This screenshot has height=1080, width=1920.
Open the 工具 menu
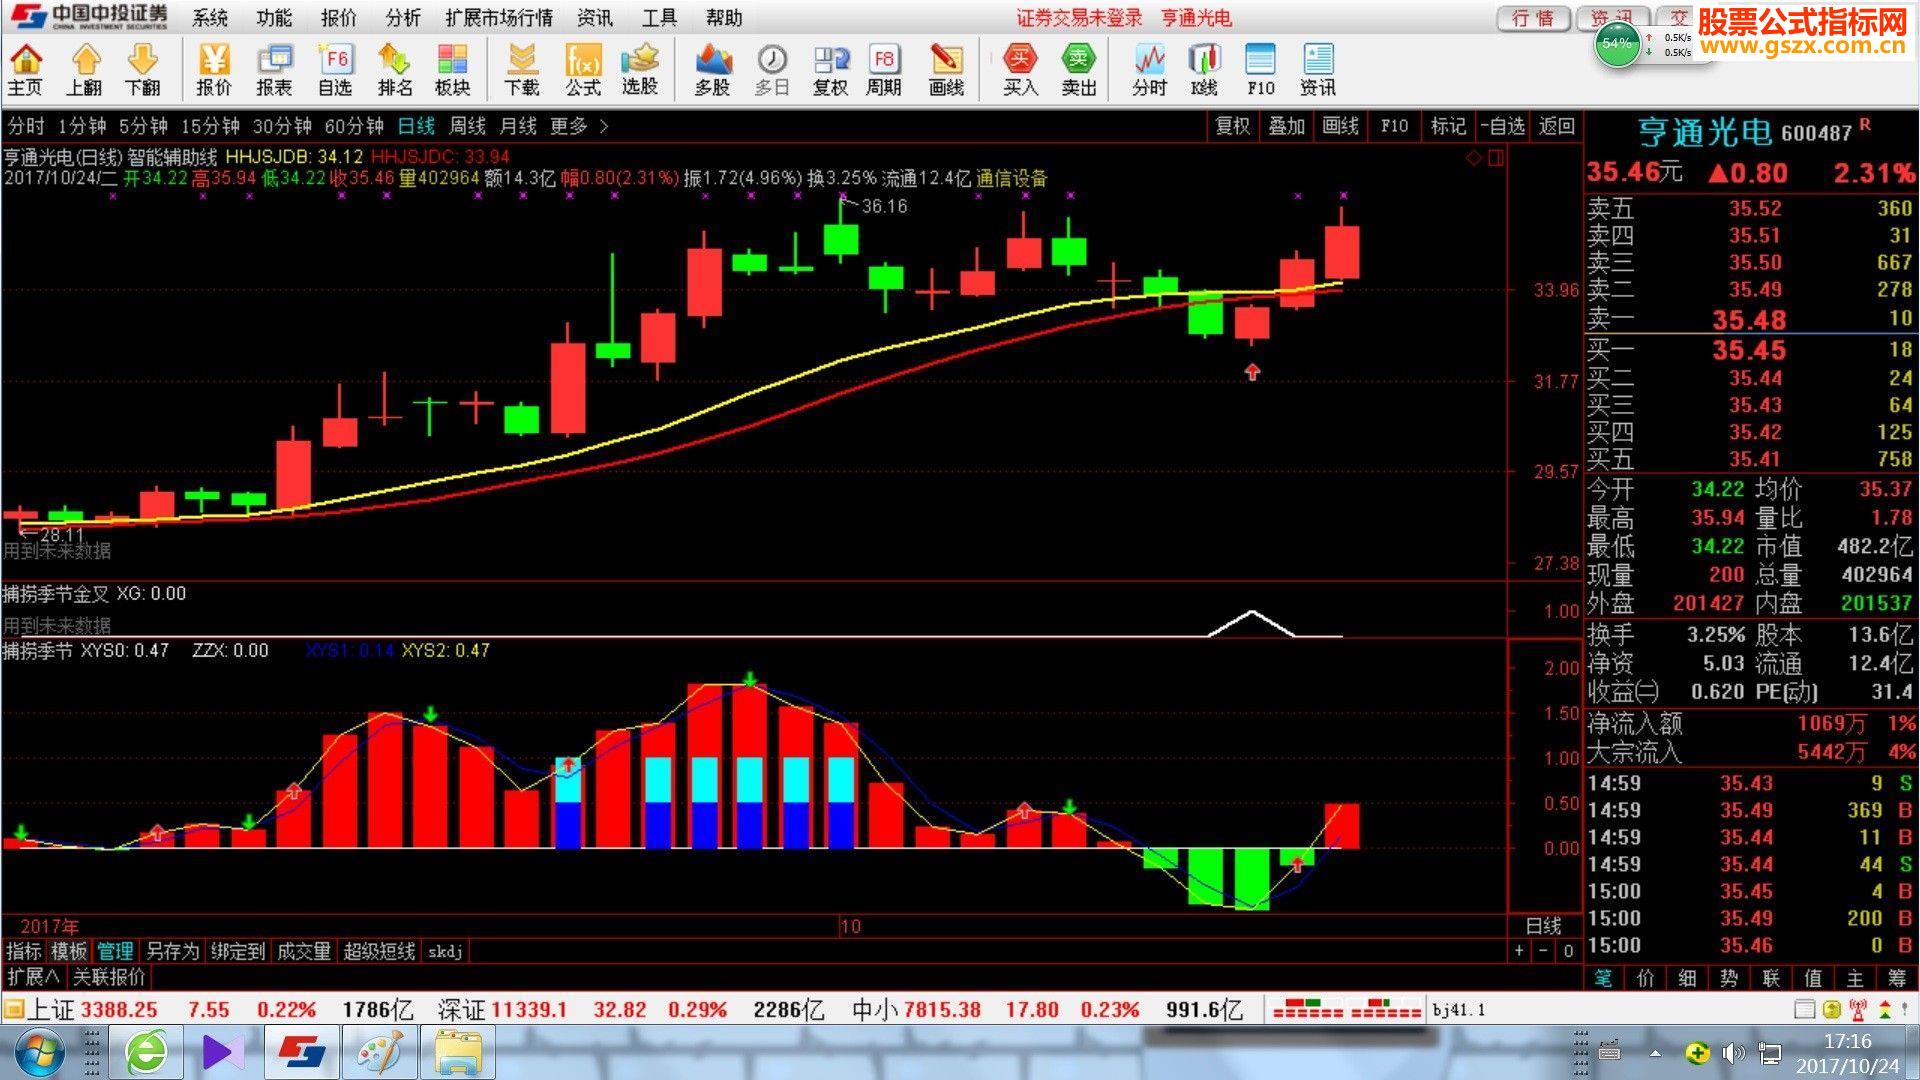click(x=659, y=18)
